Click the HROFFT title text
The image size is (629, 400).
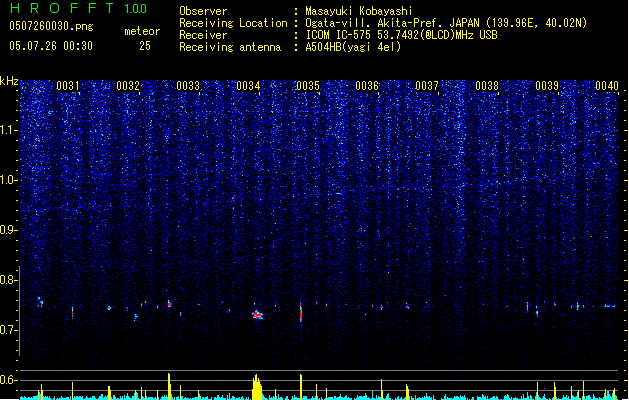point(61,8)
